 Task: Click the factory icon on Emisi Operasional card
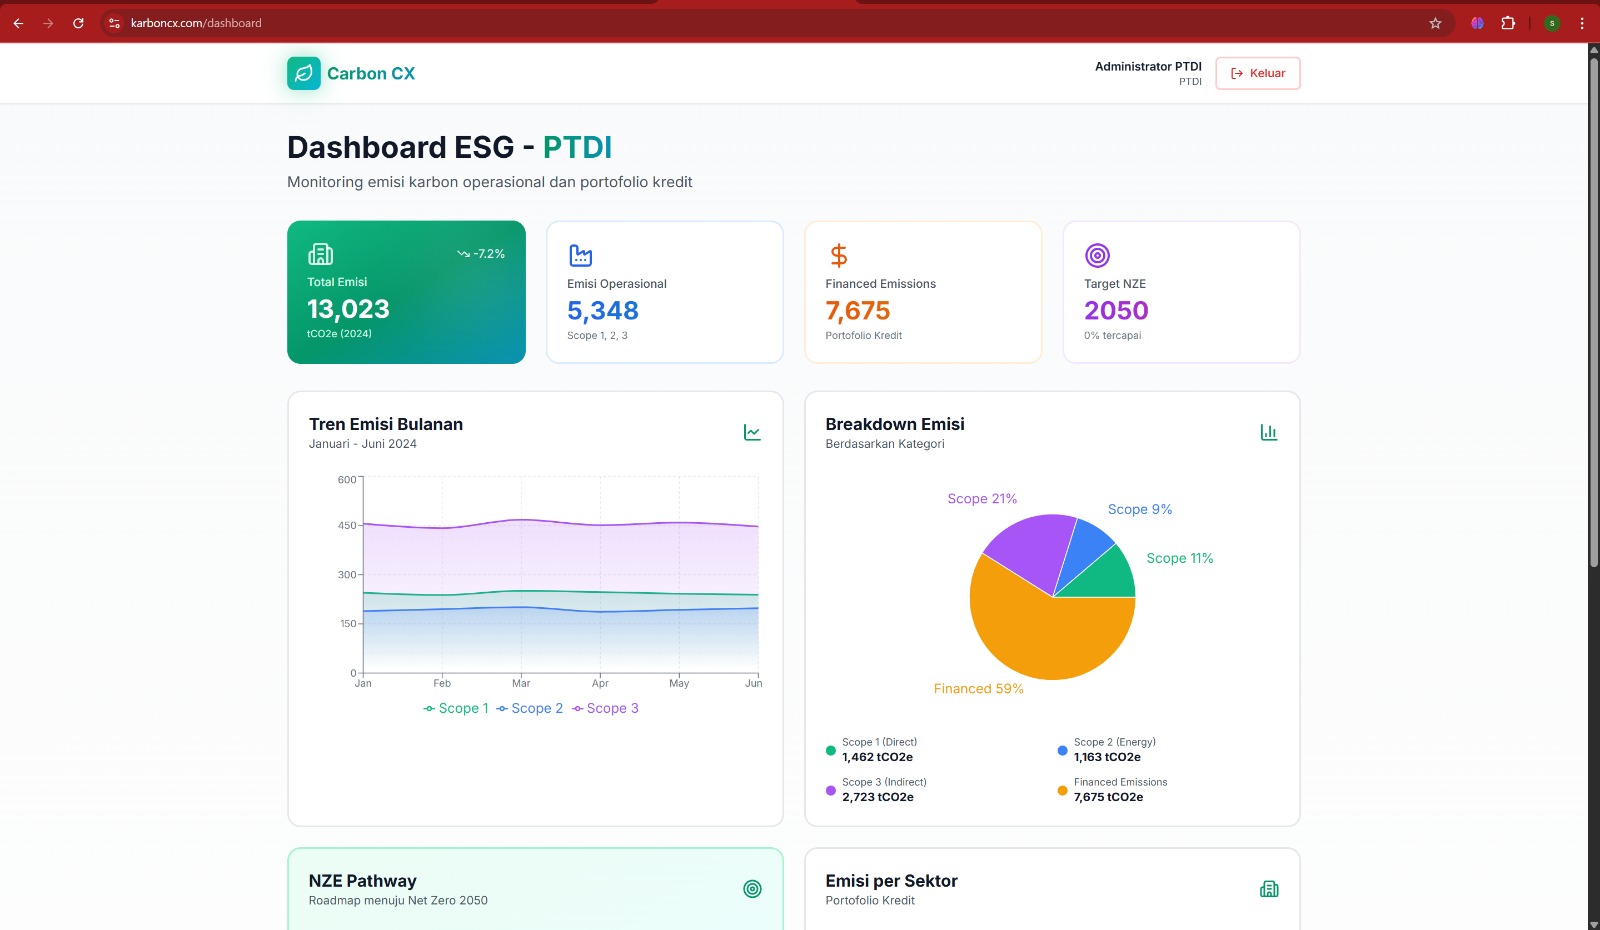point(579,253)
